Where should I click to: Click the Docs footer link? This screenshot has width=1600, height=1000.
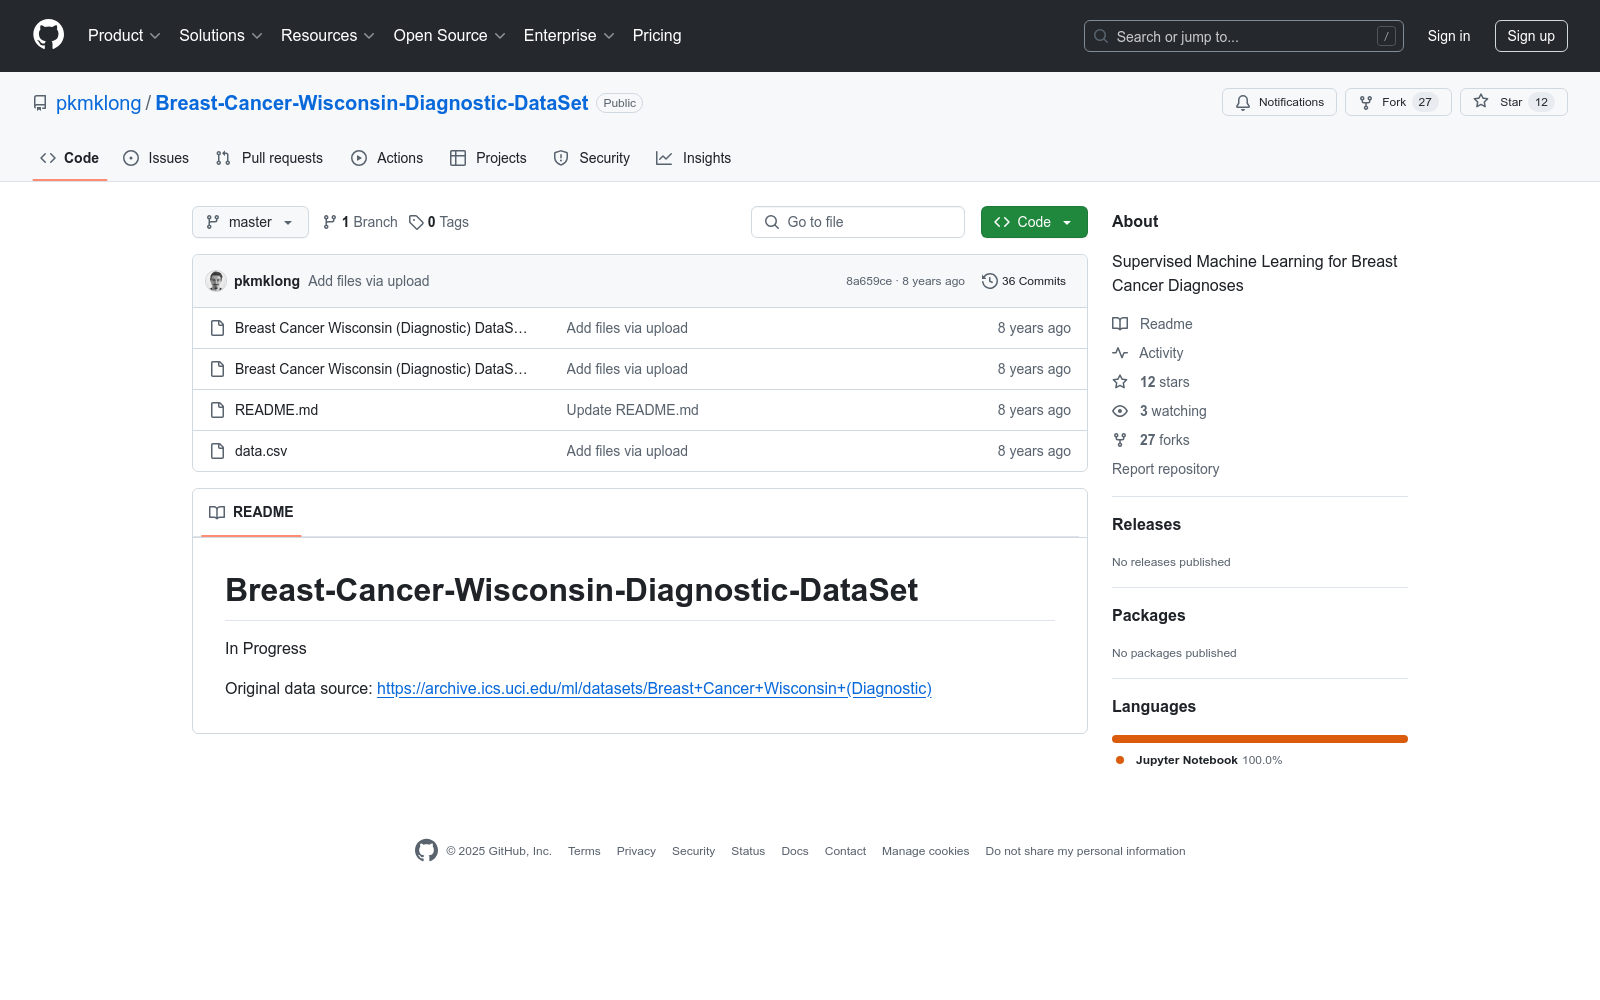795,851
